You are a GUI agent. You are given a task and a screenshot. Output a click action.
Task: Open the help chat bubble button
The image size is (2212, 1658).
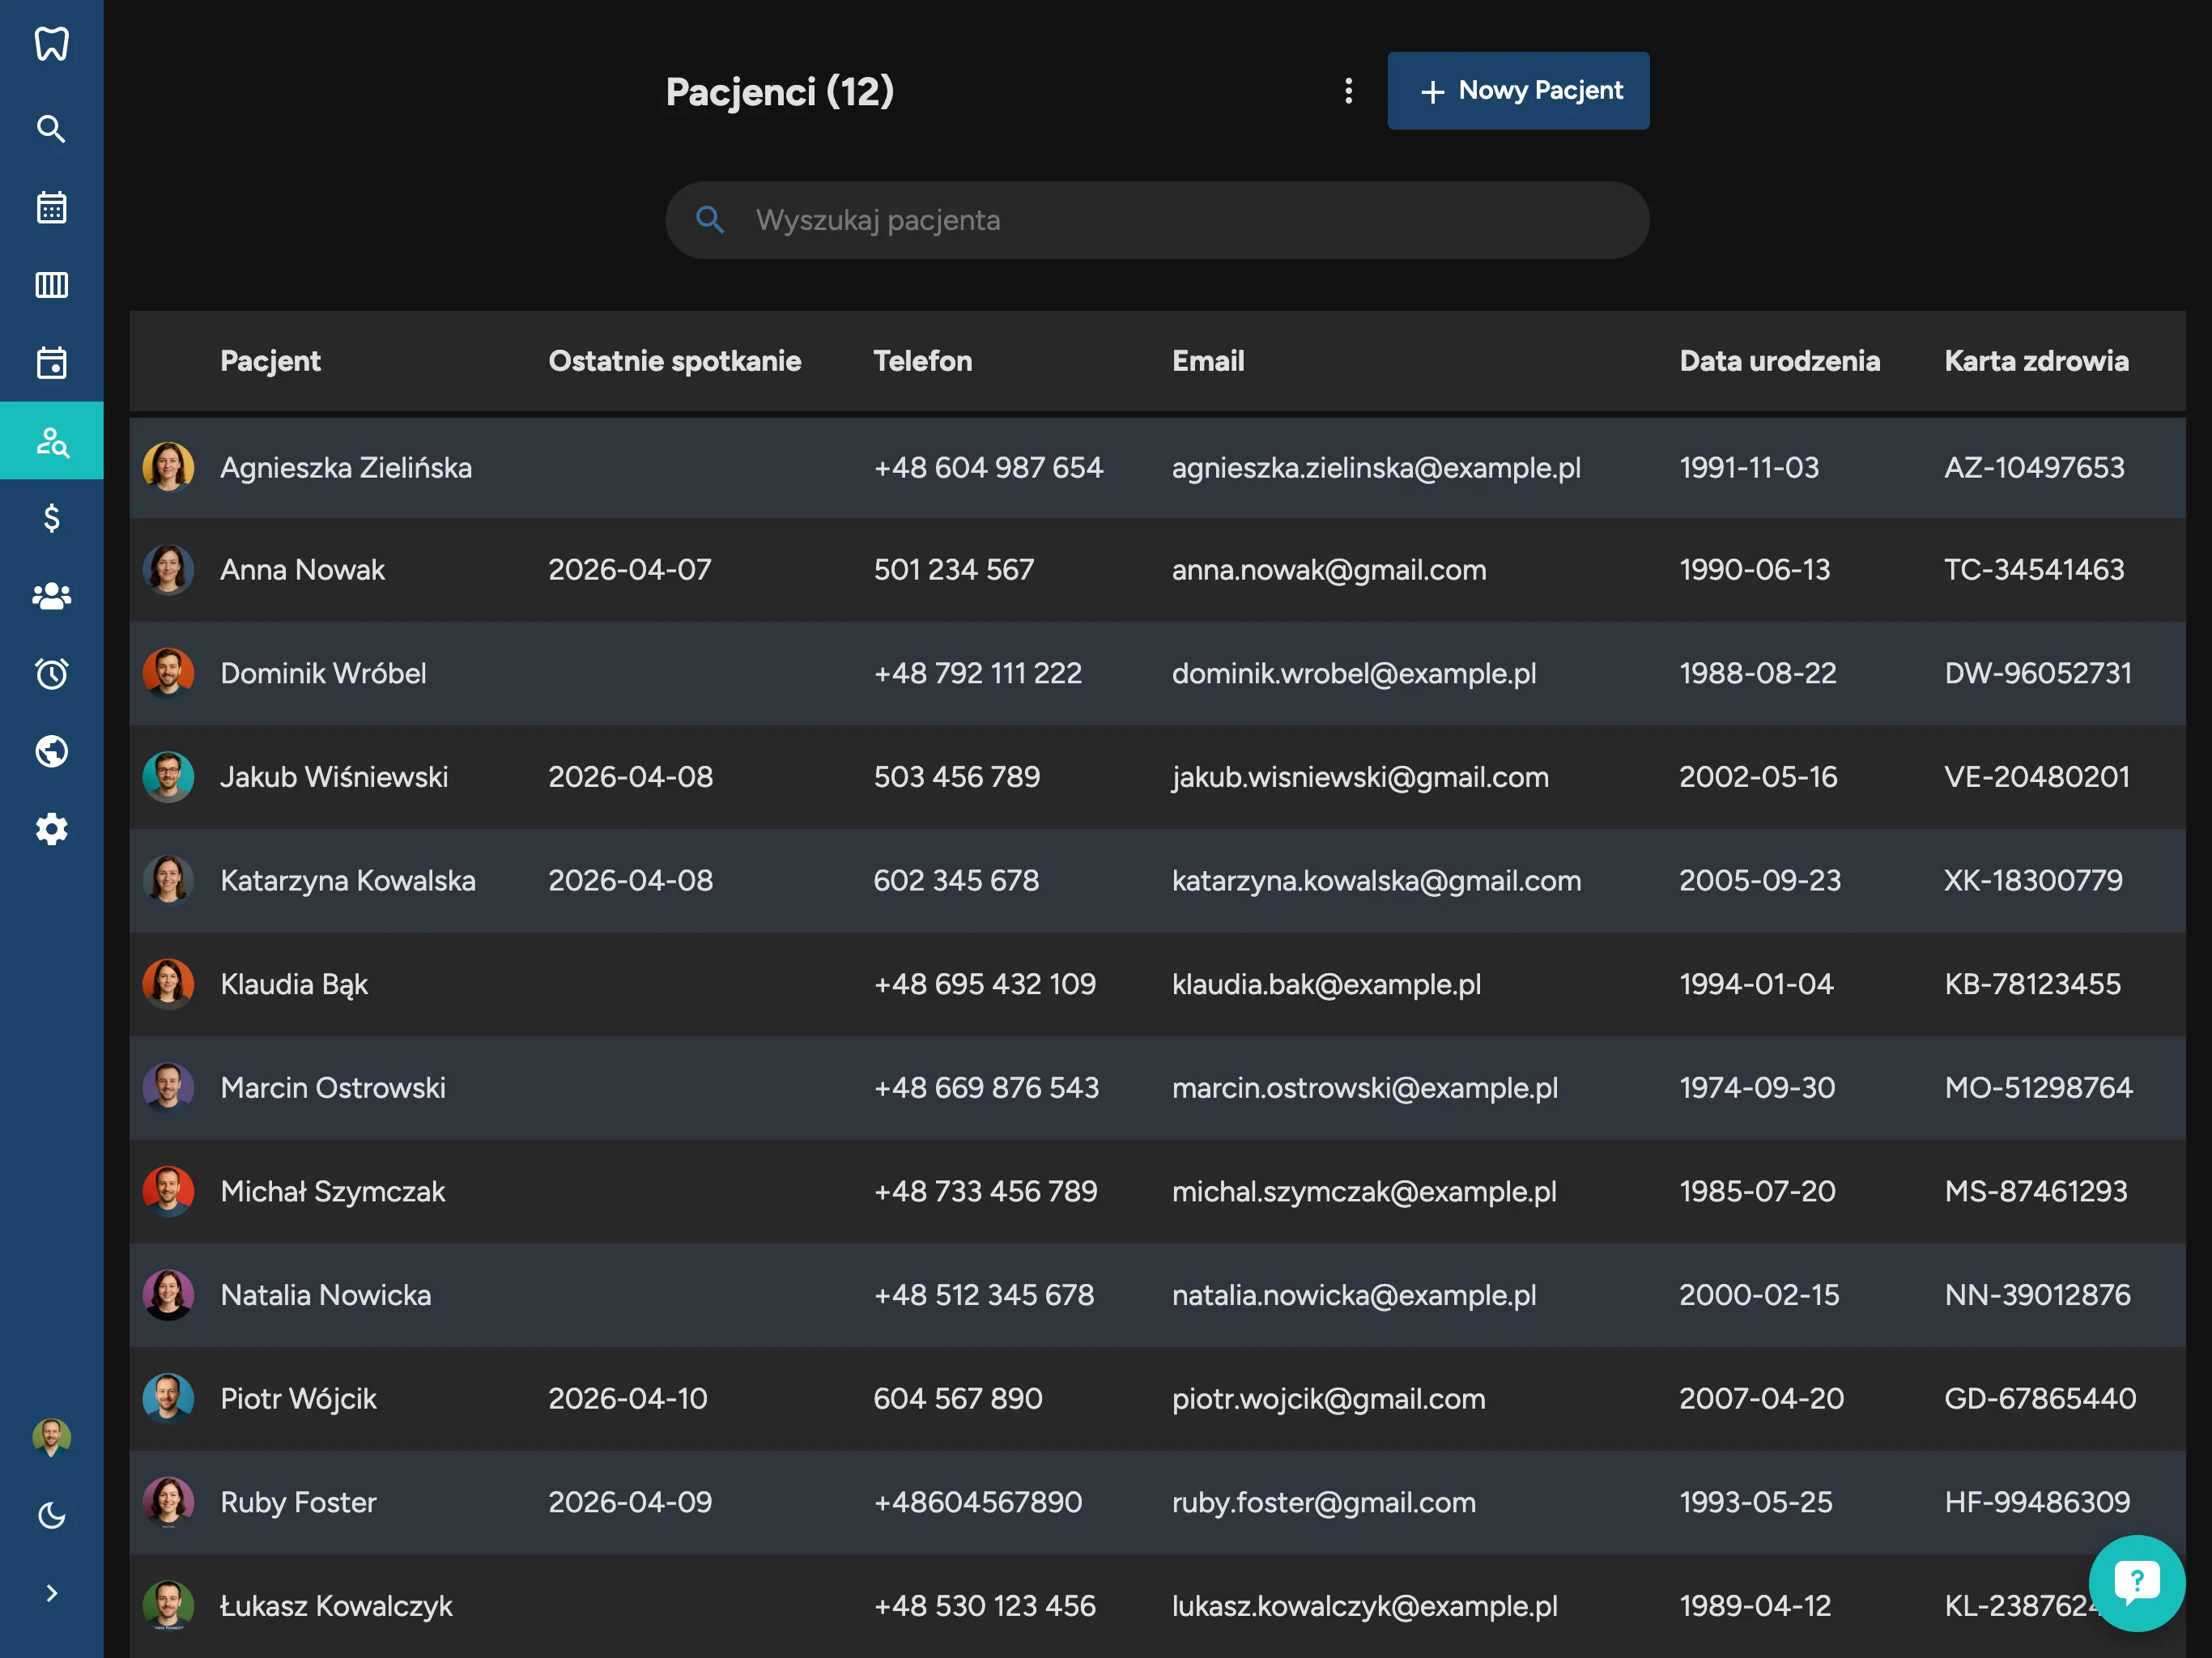click(2136, 1582)
